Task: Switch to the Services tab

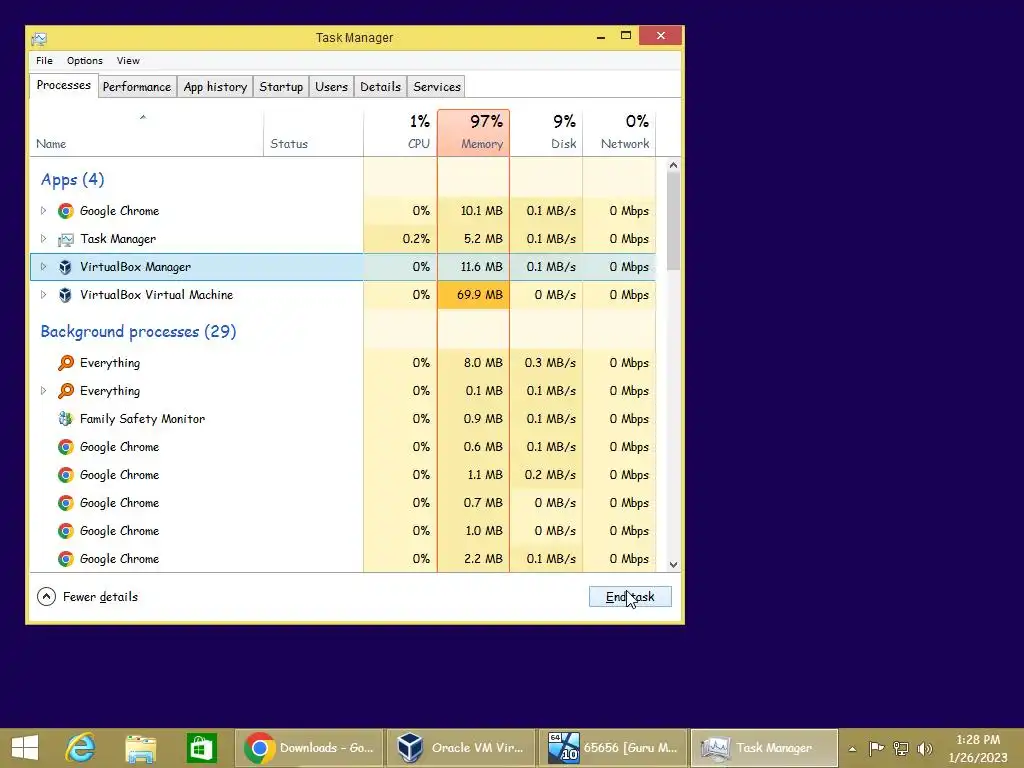Action: (x=437, y=87)
